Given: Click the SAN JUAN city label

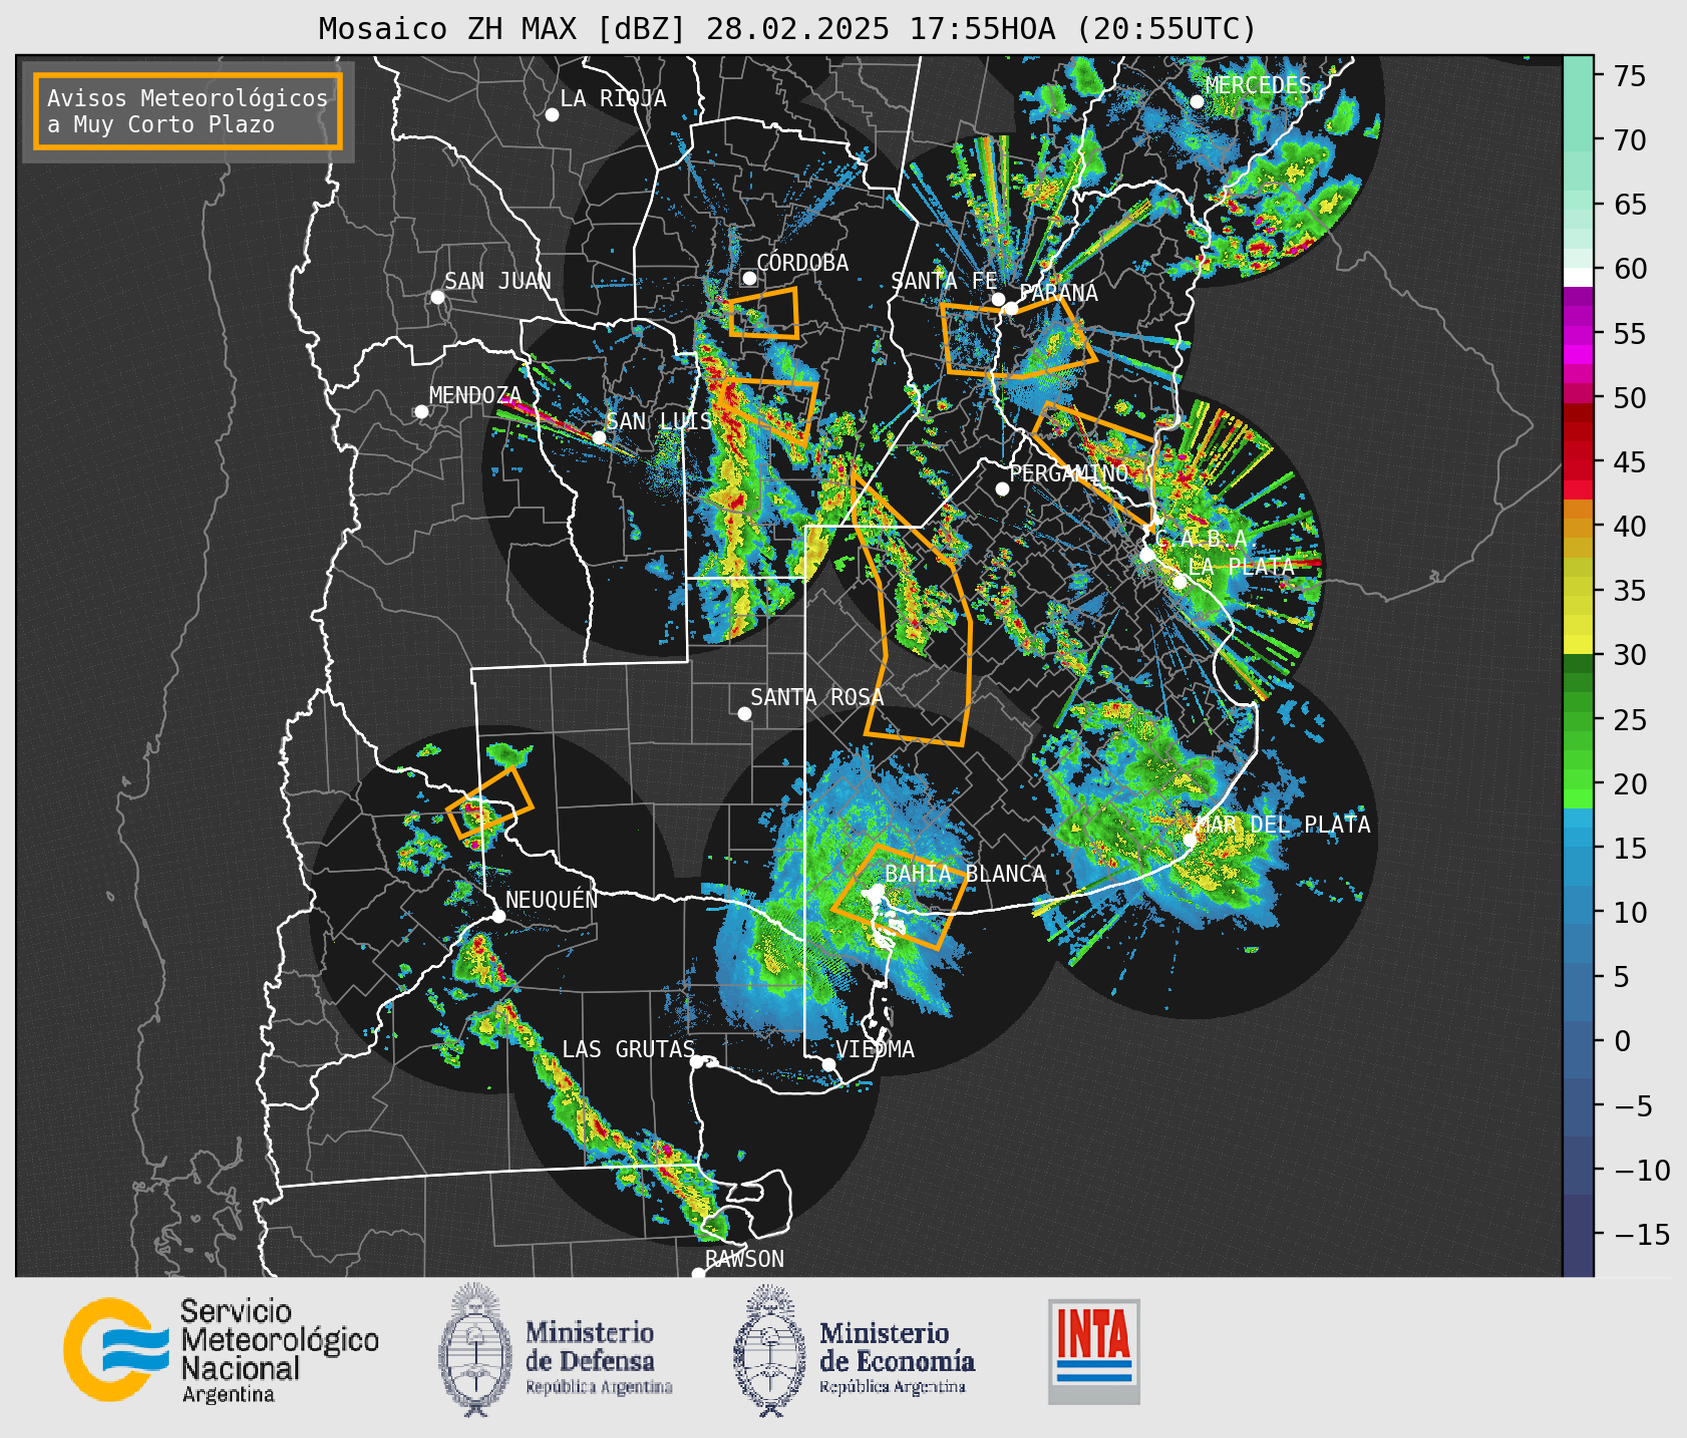Looking at the screenshot, I should click(497, 281).
